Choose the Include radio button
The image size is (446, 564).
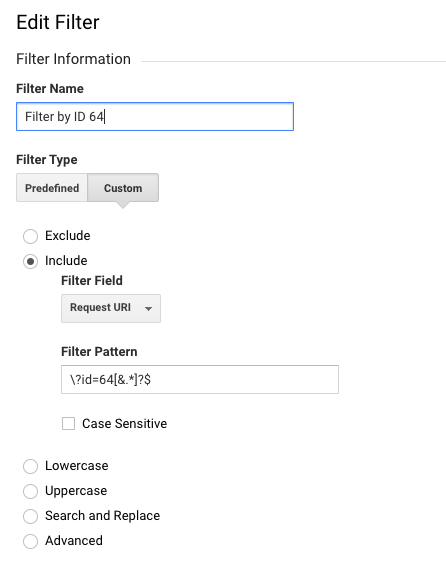pyautogui.click(x=30, y=261)
